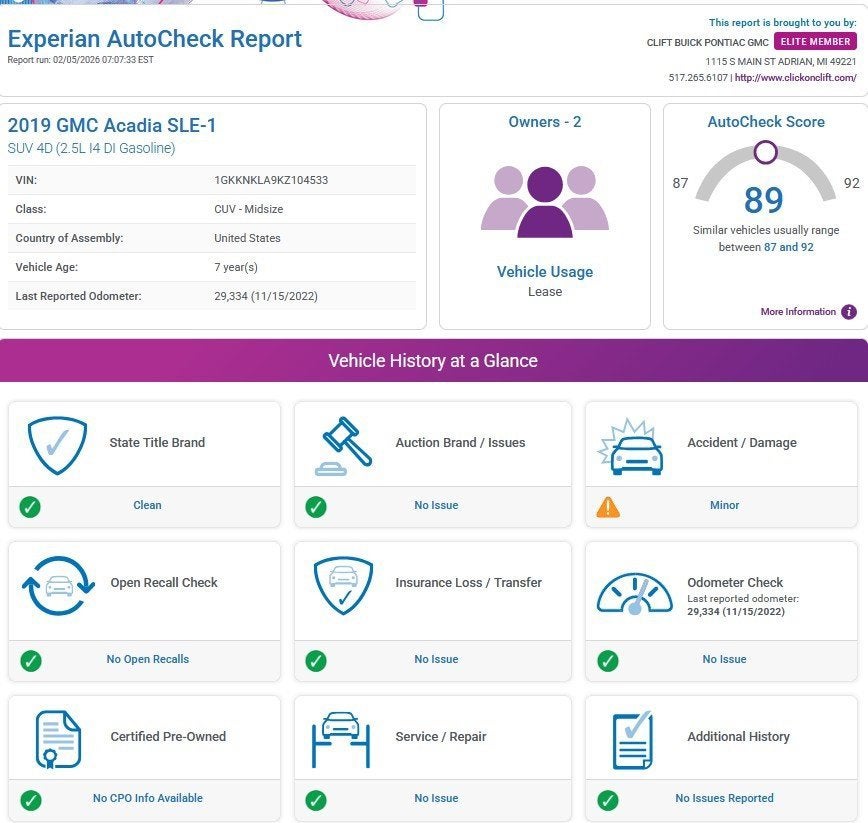Click the Odometer Check gauge icon
The height and width of the screenshot is (823, 868).
635,594
